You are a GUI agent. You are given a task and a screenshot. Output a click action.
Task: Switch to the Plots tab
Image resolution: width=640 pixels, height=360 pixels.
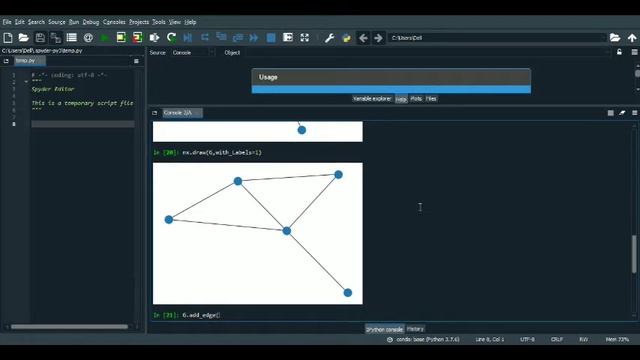(416, 99)
